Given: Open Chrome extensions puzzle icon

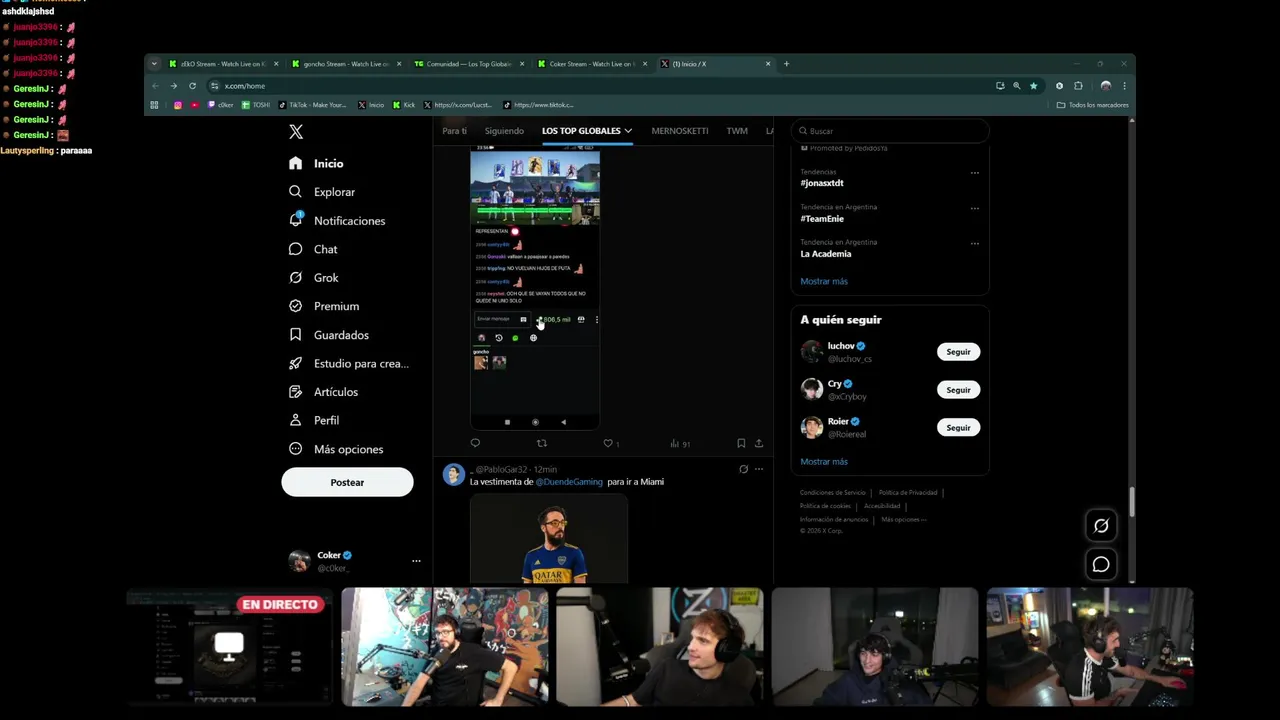Looking at the screenshot, I should [1078, 86].
